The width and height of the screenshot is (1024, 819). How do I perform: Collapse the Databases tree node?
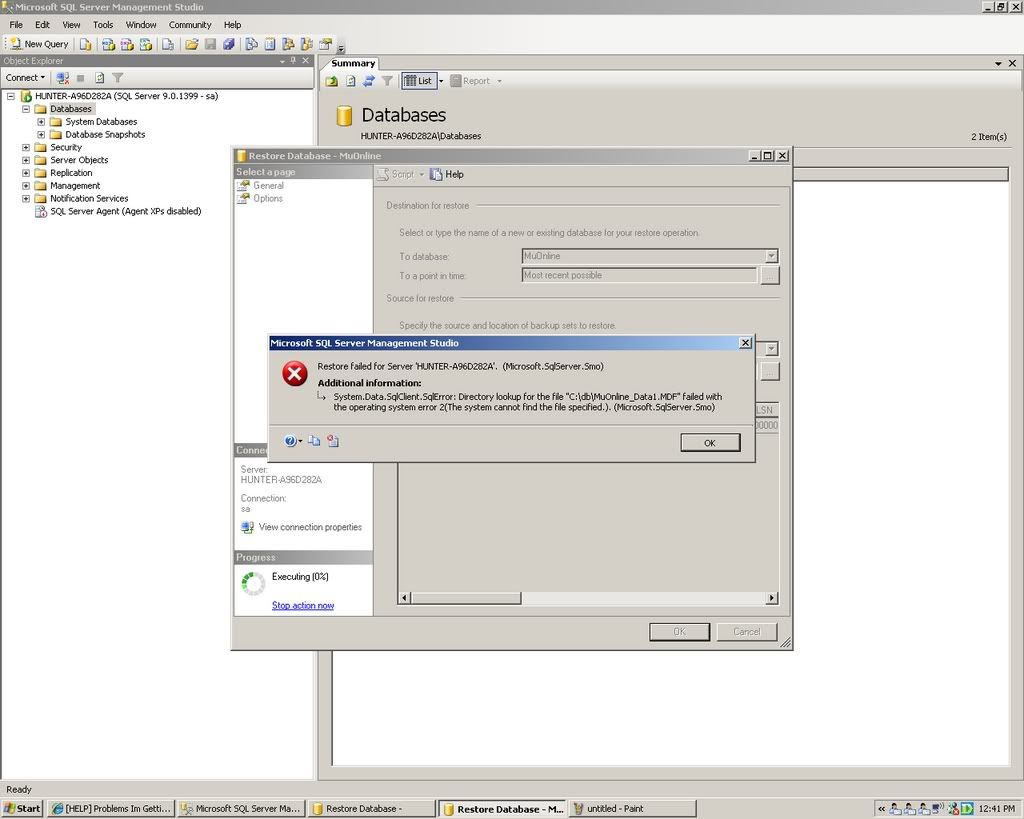[26, 109]
